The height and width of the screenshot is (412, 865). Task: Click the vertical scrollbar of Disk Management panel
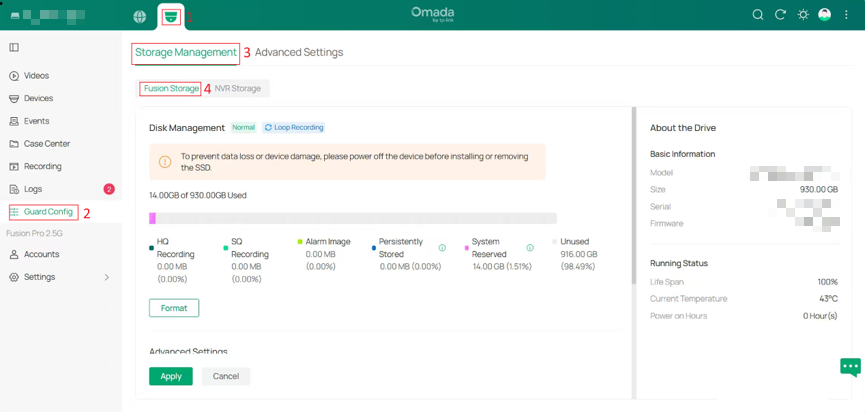click(x=634, y=196)
